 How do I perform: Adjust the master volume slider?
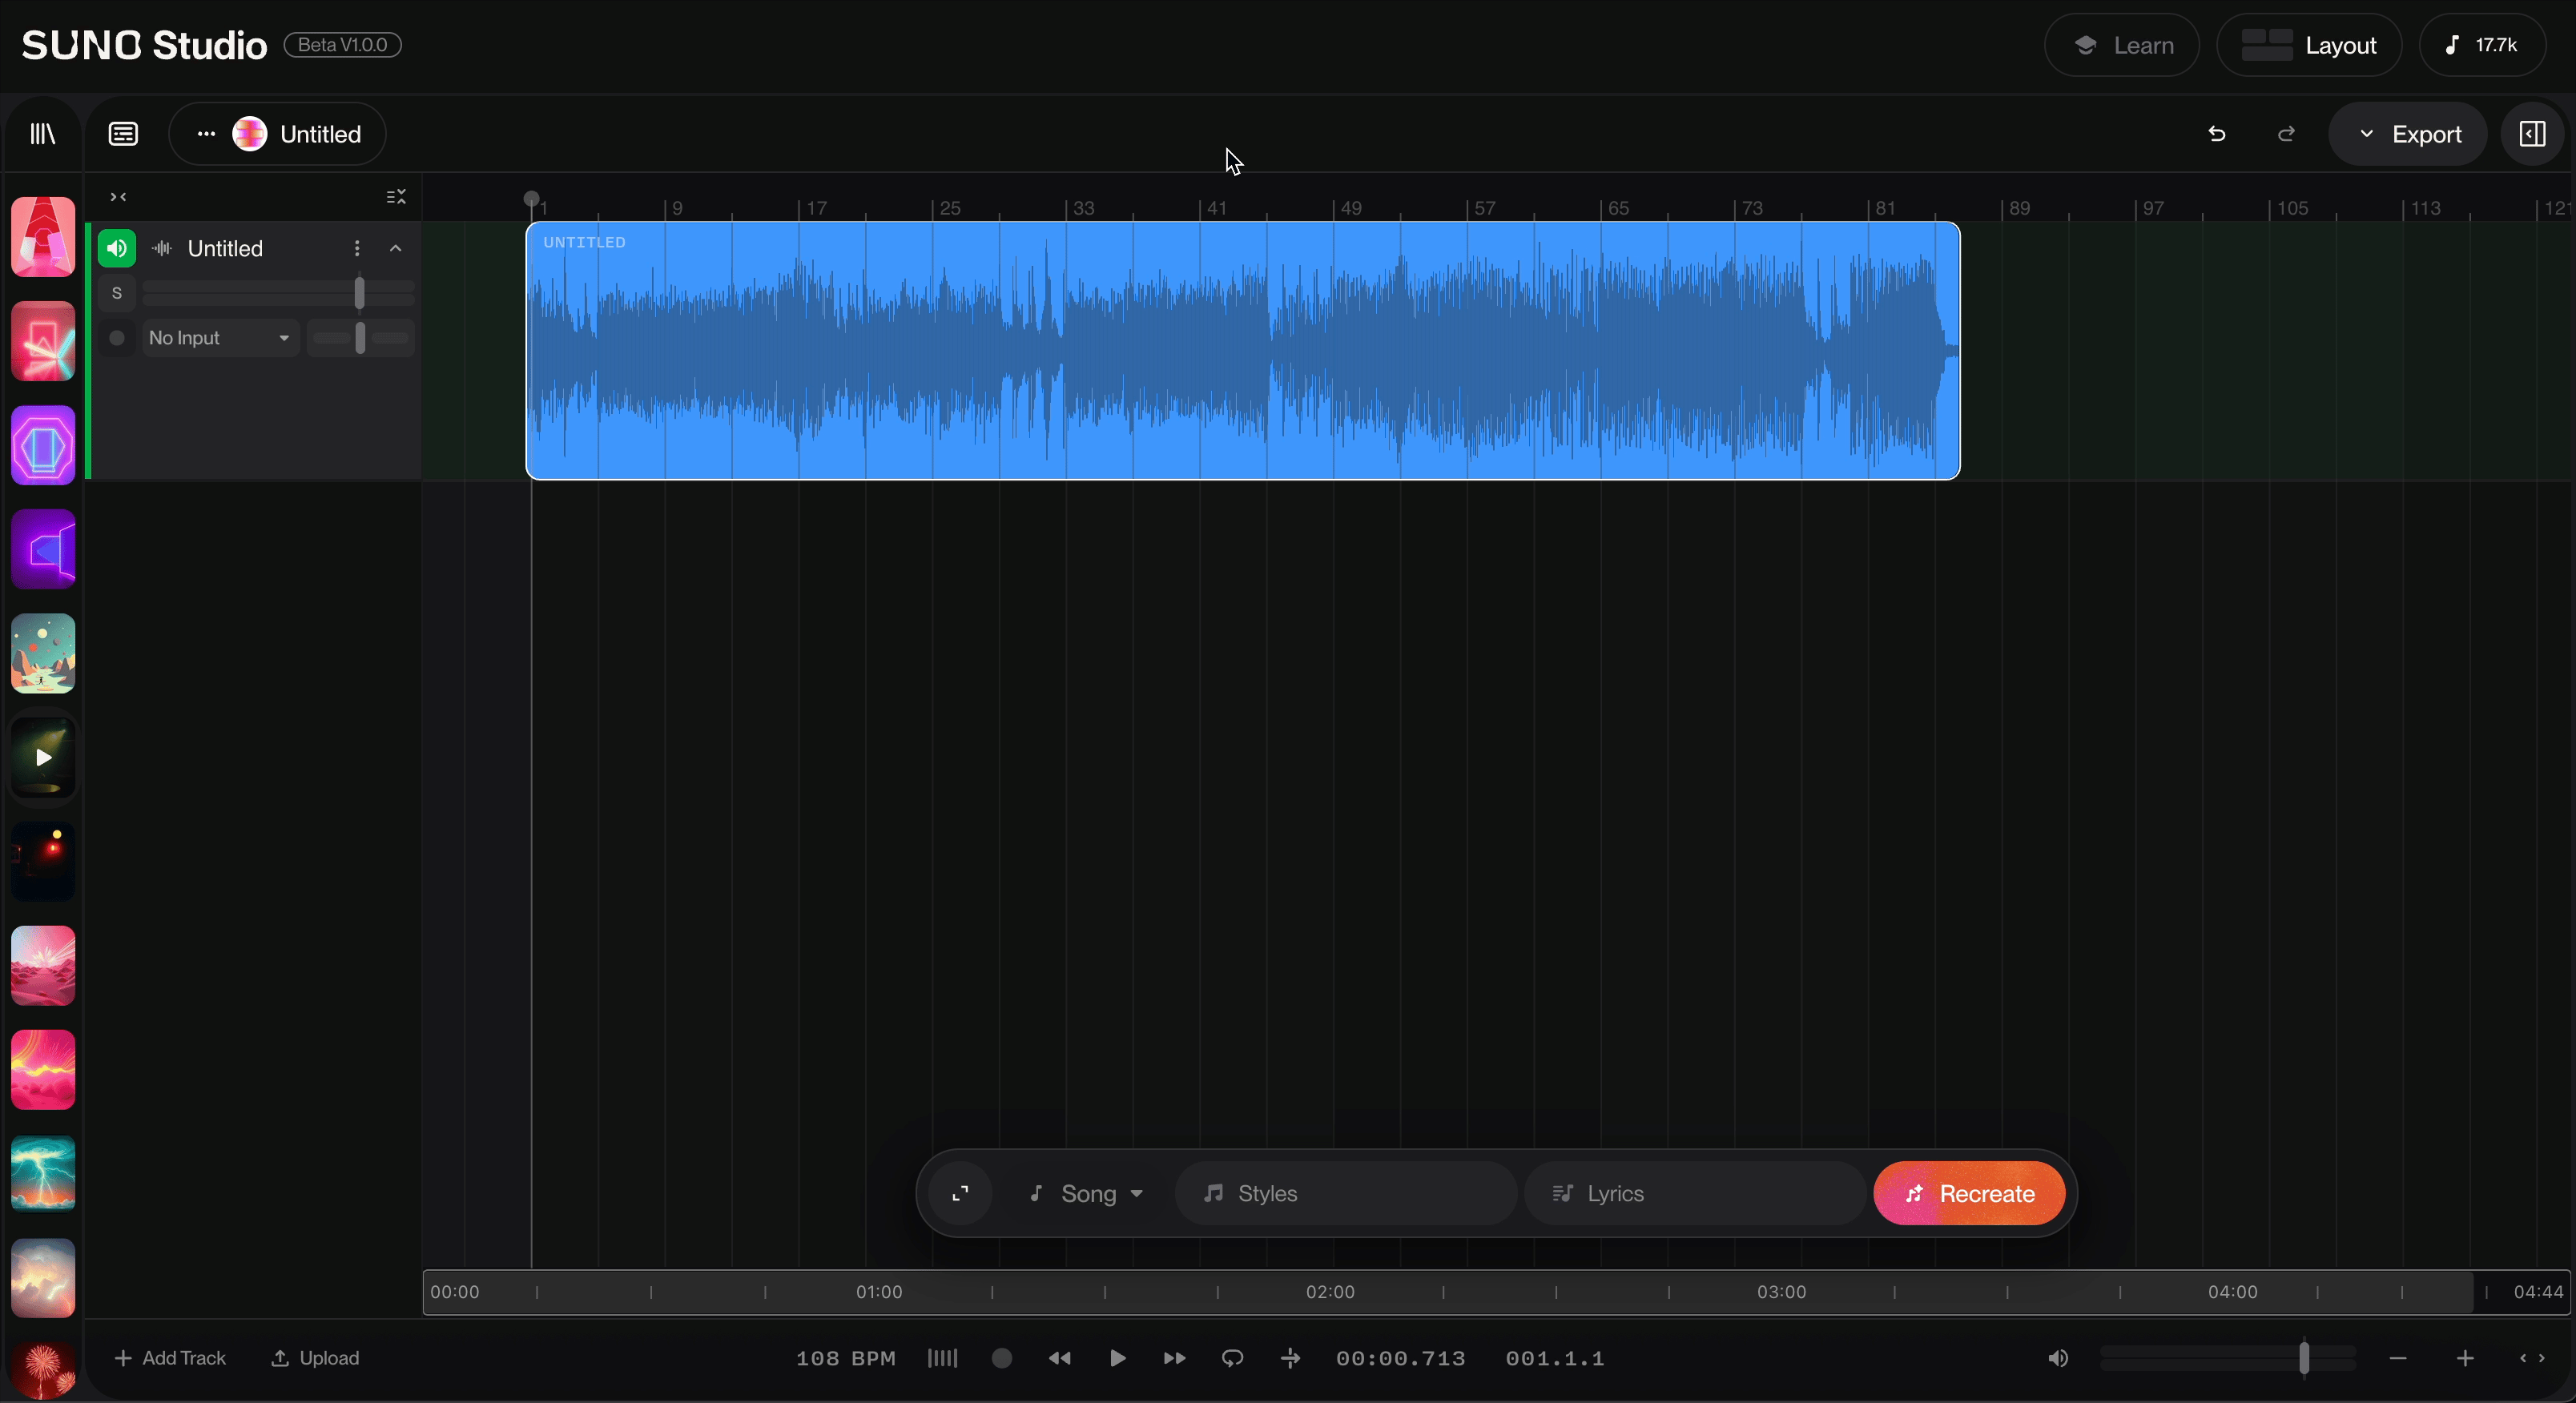[x=2304, y=1358]
